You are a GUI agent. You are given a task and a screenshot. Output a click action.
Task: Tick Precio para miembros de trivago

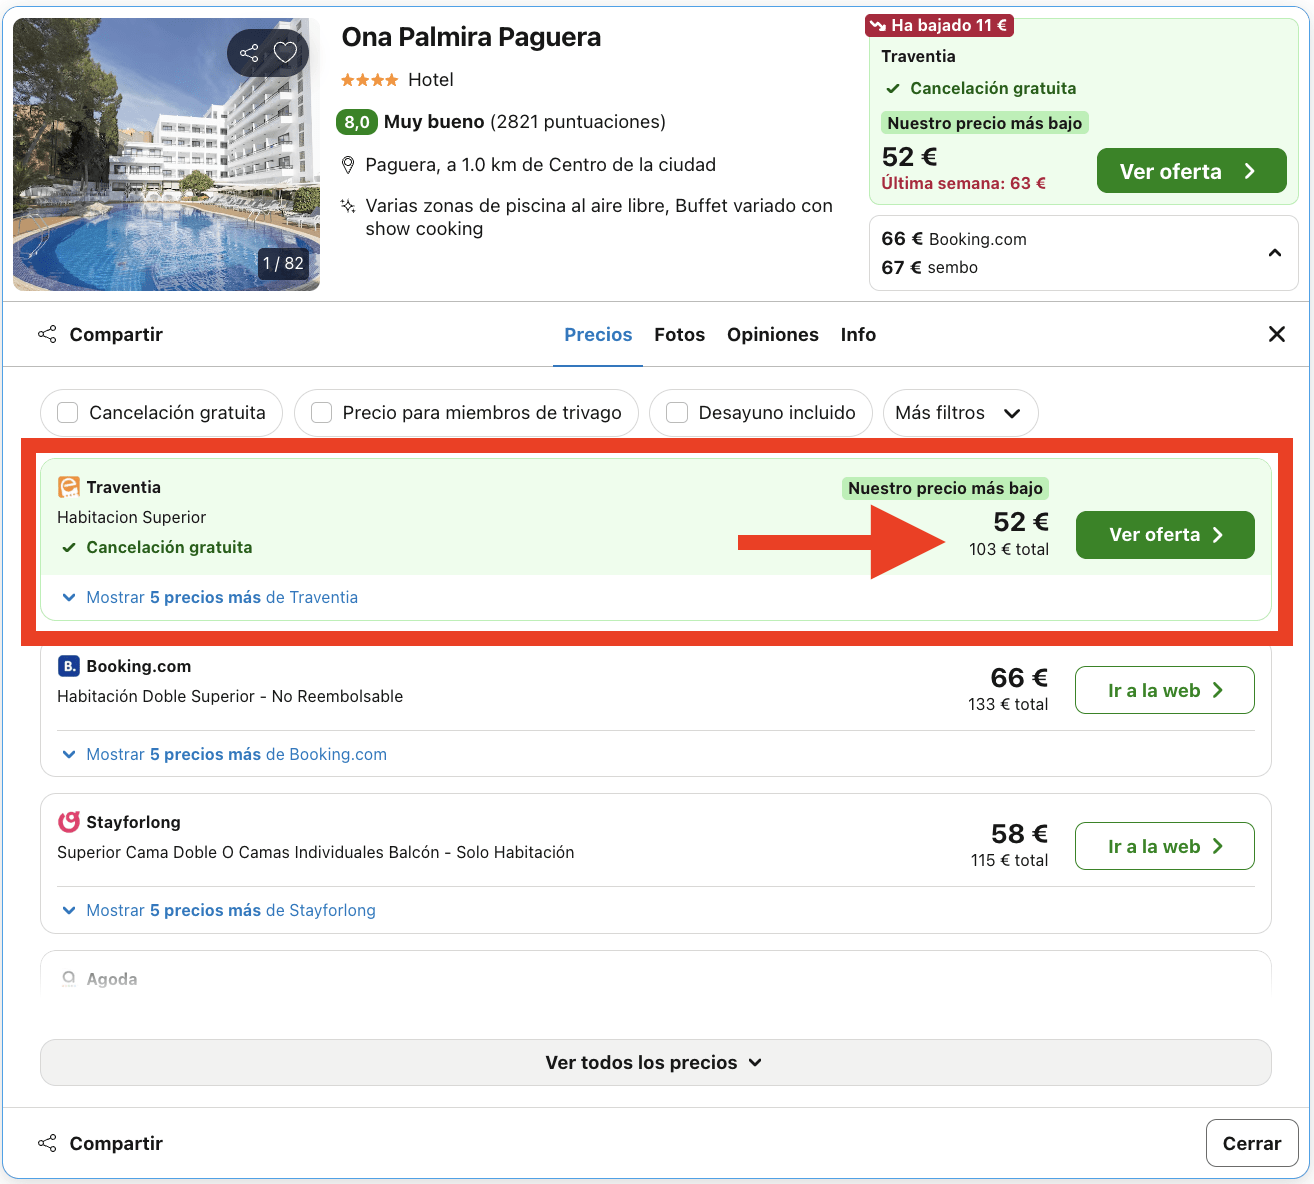(321, 413)
